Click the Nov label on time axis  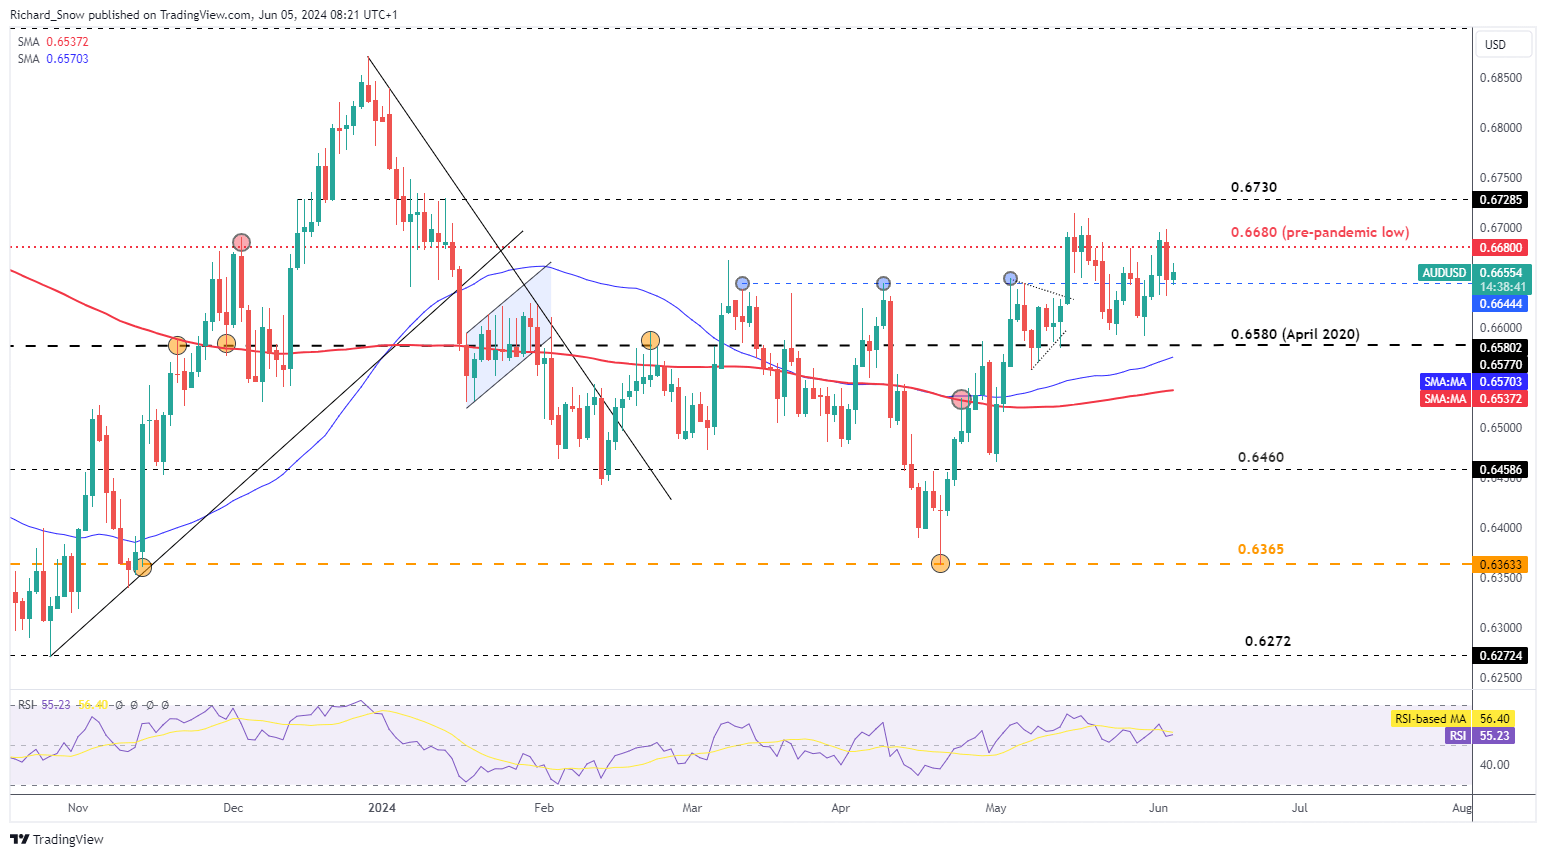click(77, 807)
